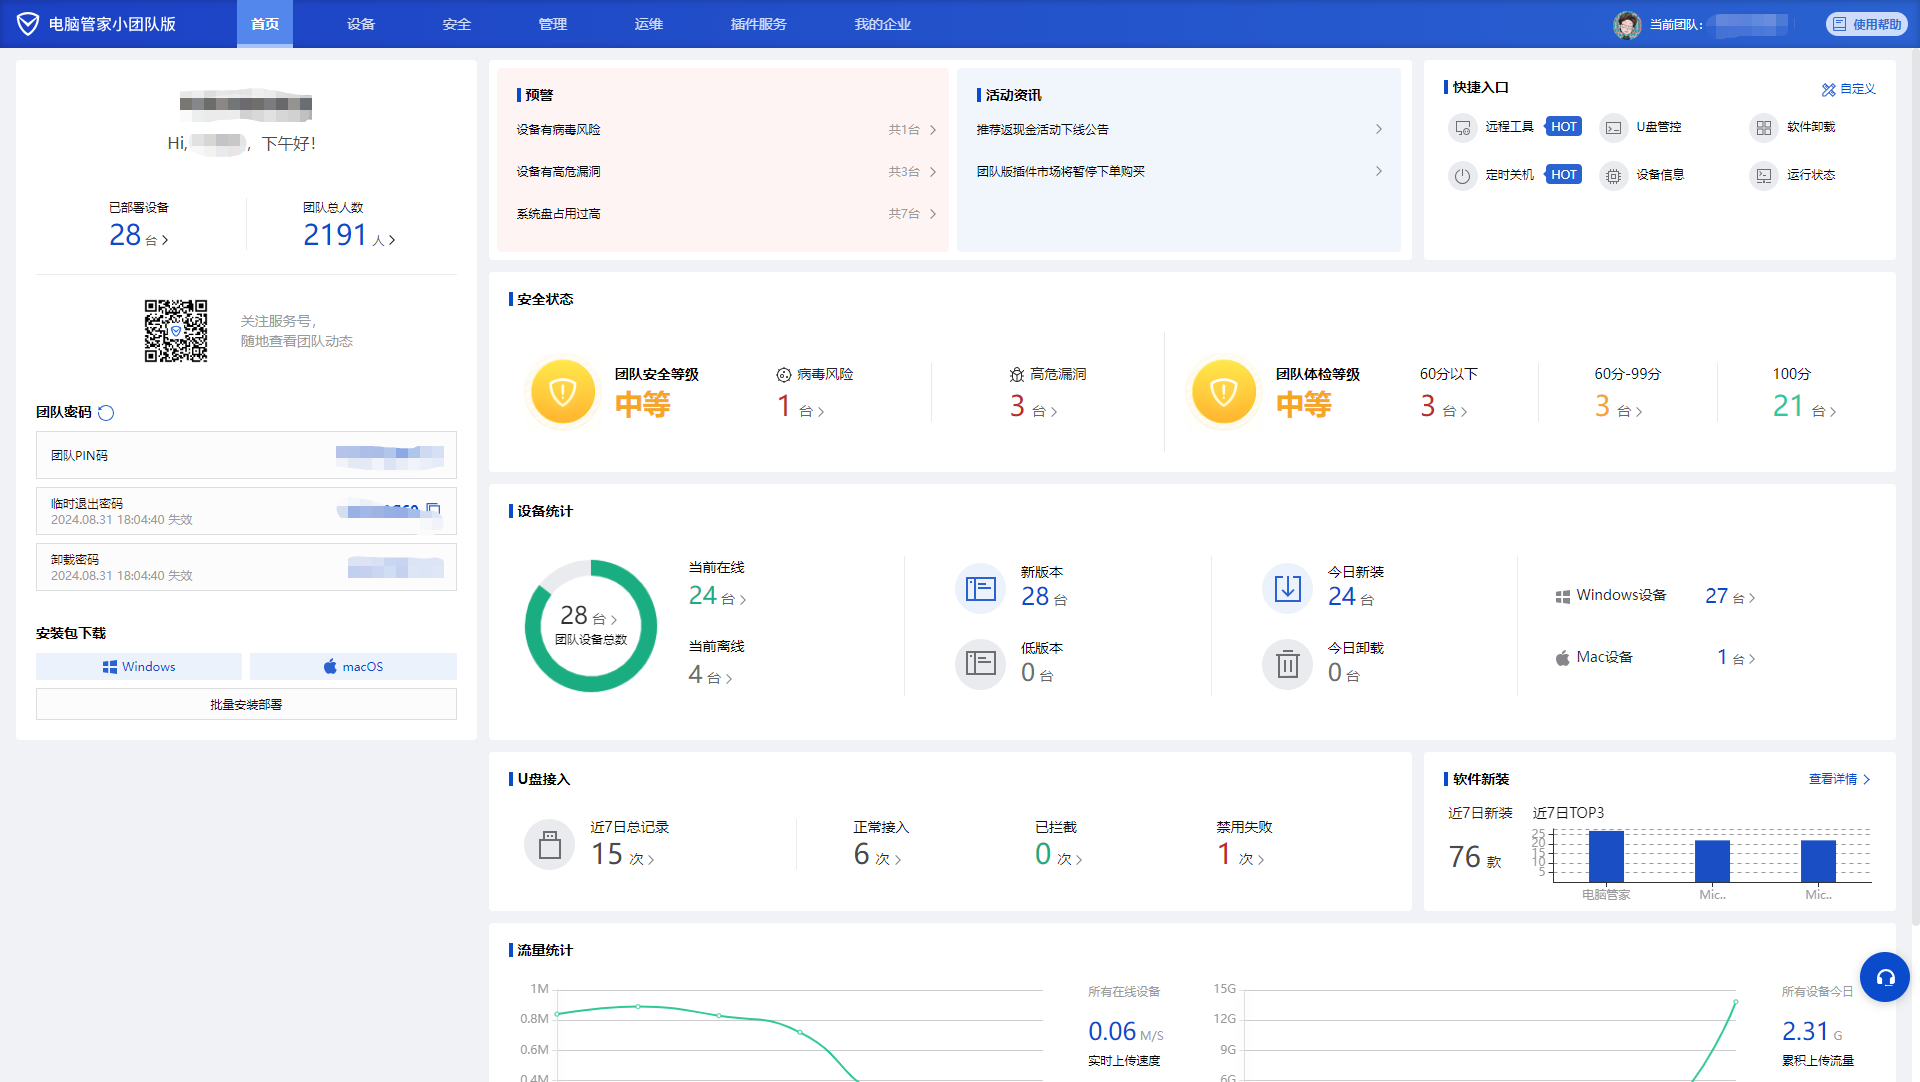Open the 我的企业 menu
1920x1082 pixels.
(x=883, y=23)
